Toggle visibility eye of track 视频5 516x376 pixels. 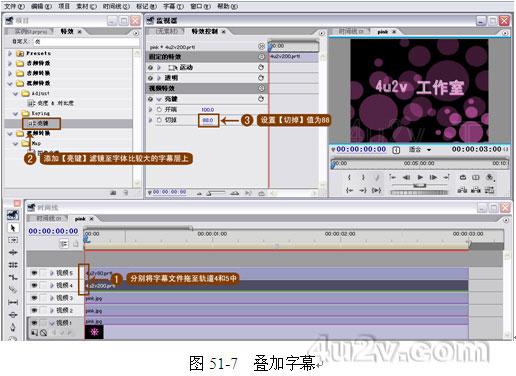pyautogui.click(x=34, y=273)
